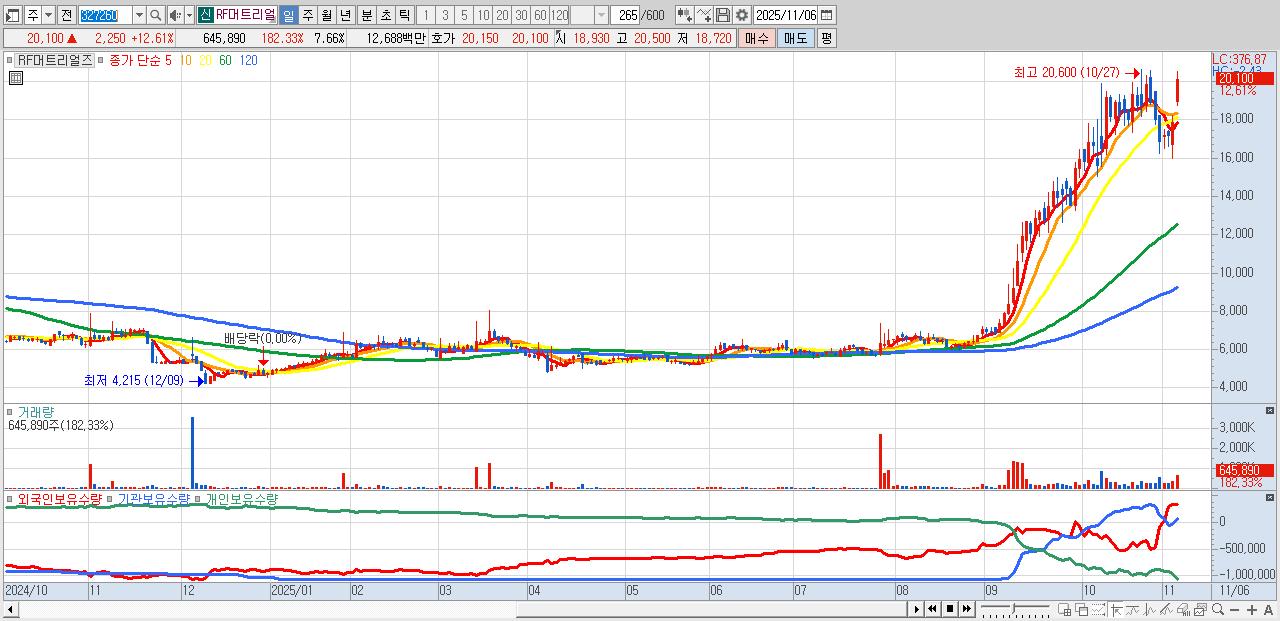1280x621 pixels.
Task: Open the stock code dropdown arrow
Action: pos(139,15)
